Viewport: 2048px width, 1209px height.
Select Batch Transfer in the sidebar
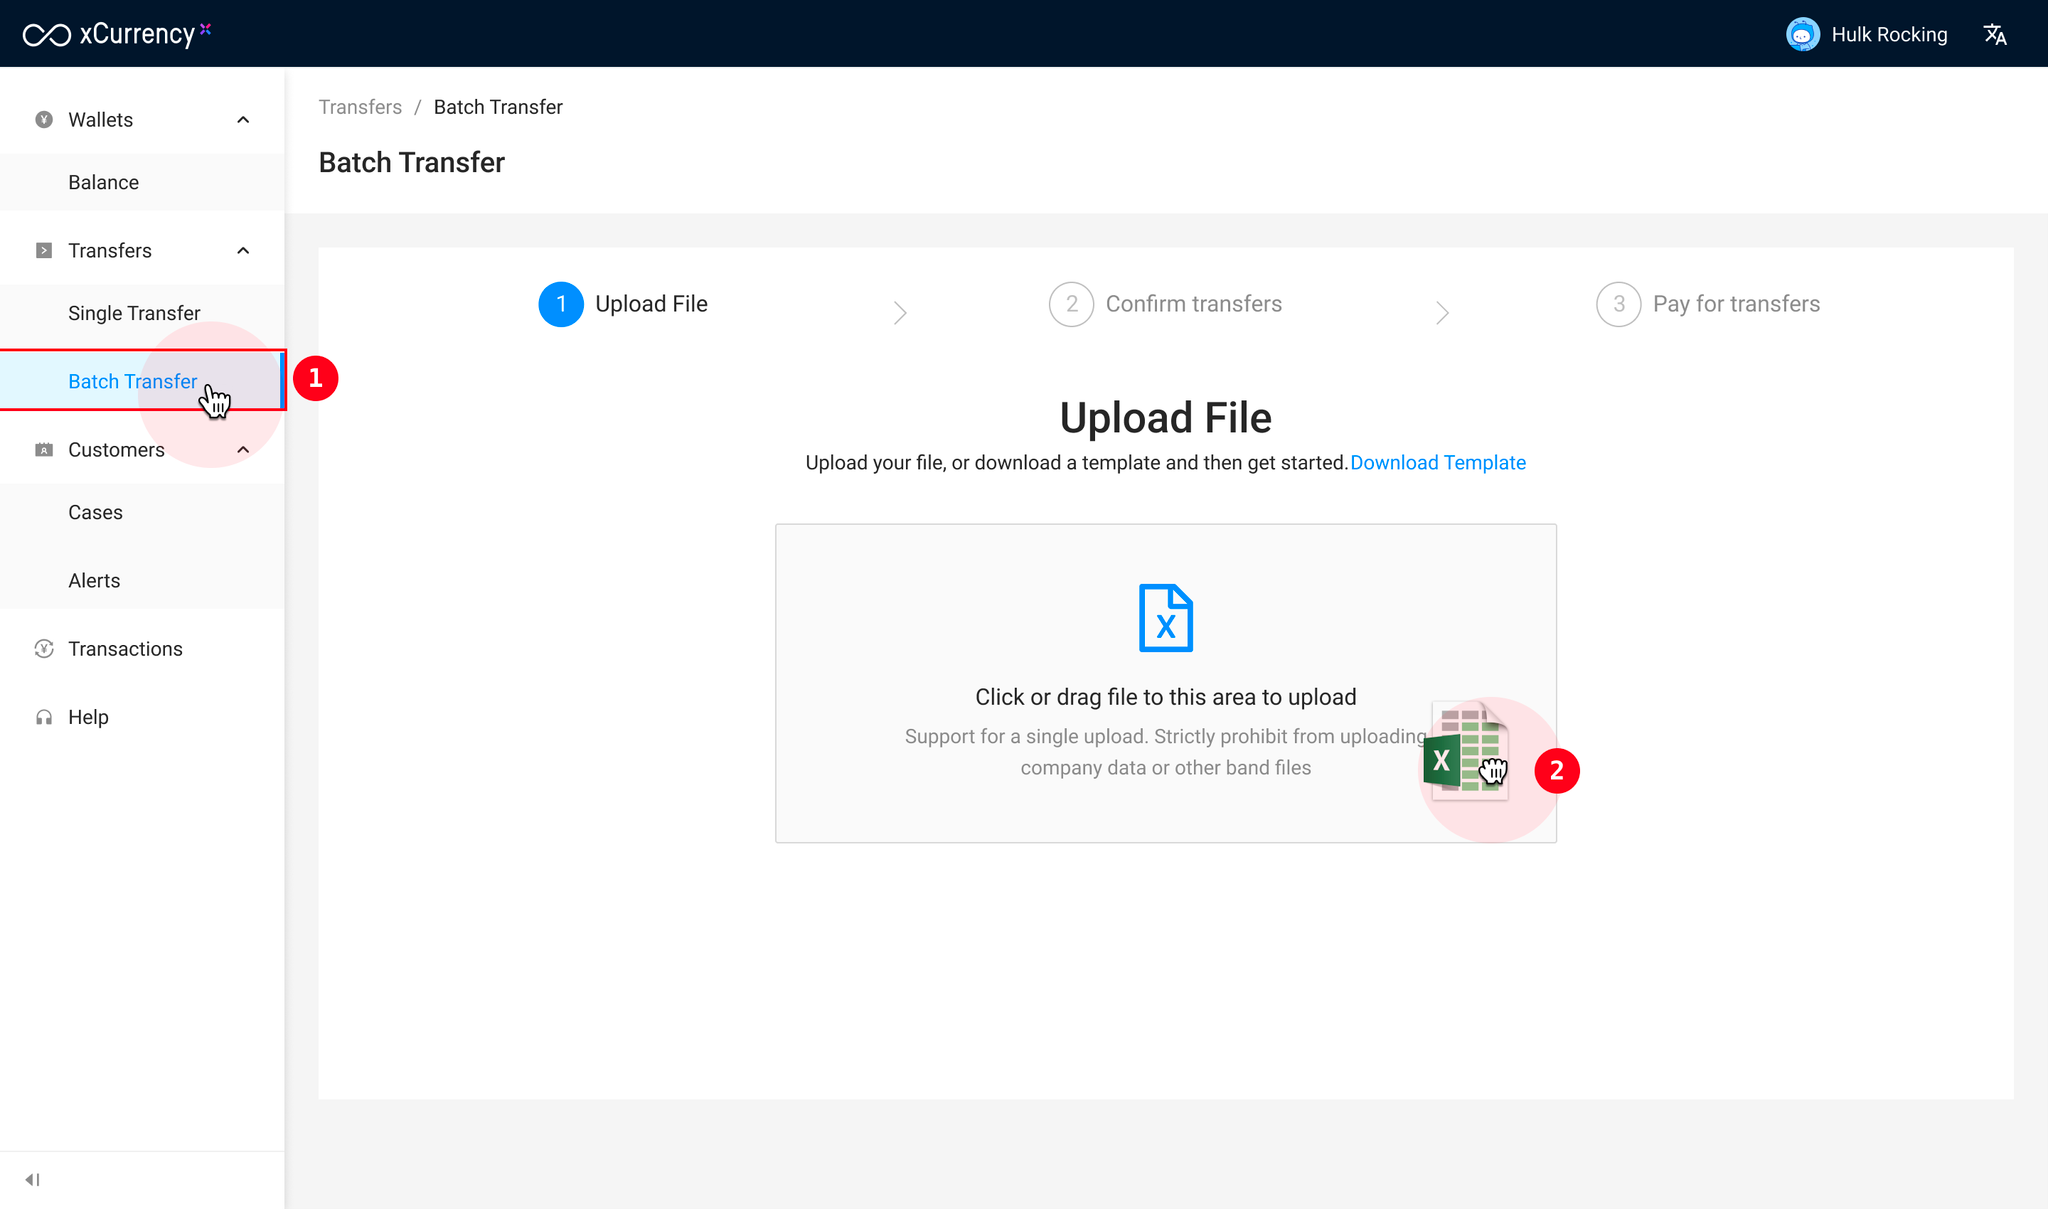coord(132,381)
